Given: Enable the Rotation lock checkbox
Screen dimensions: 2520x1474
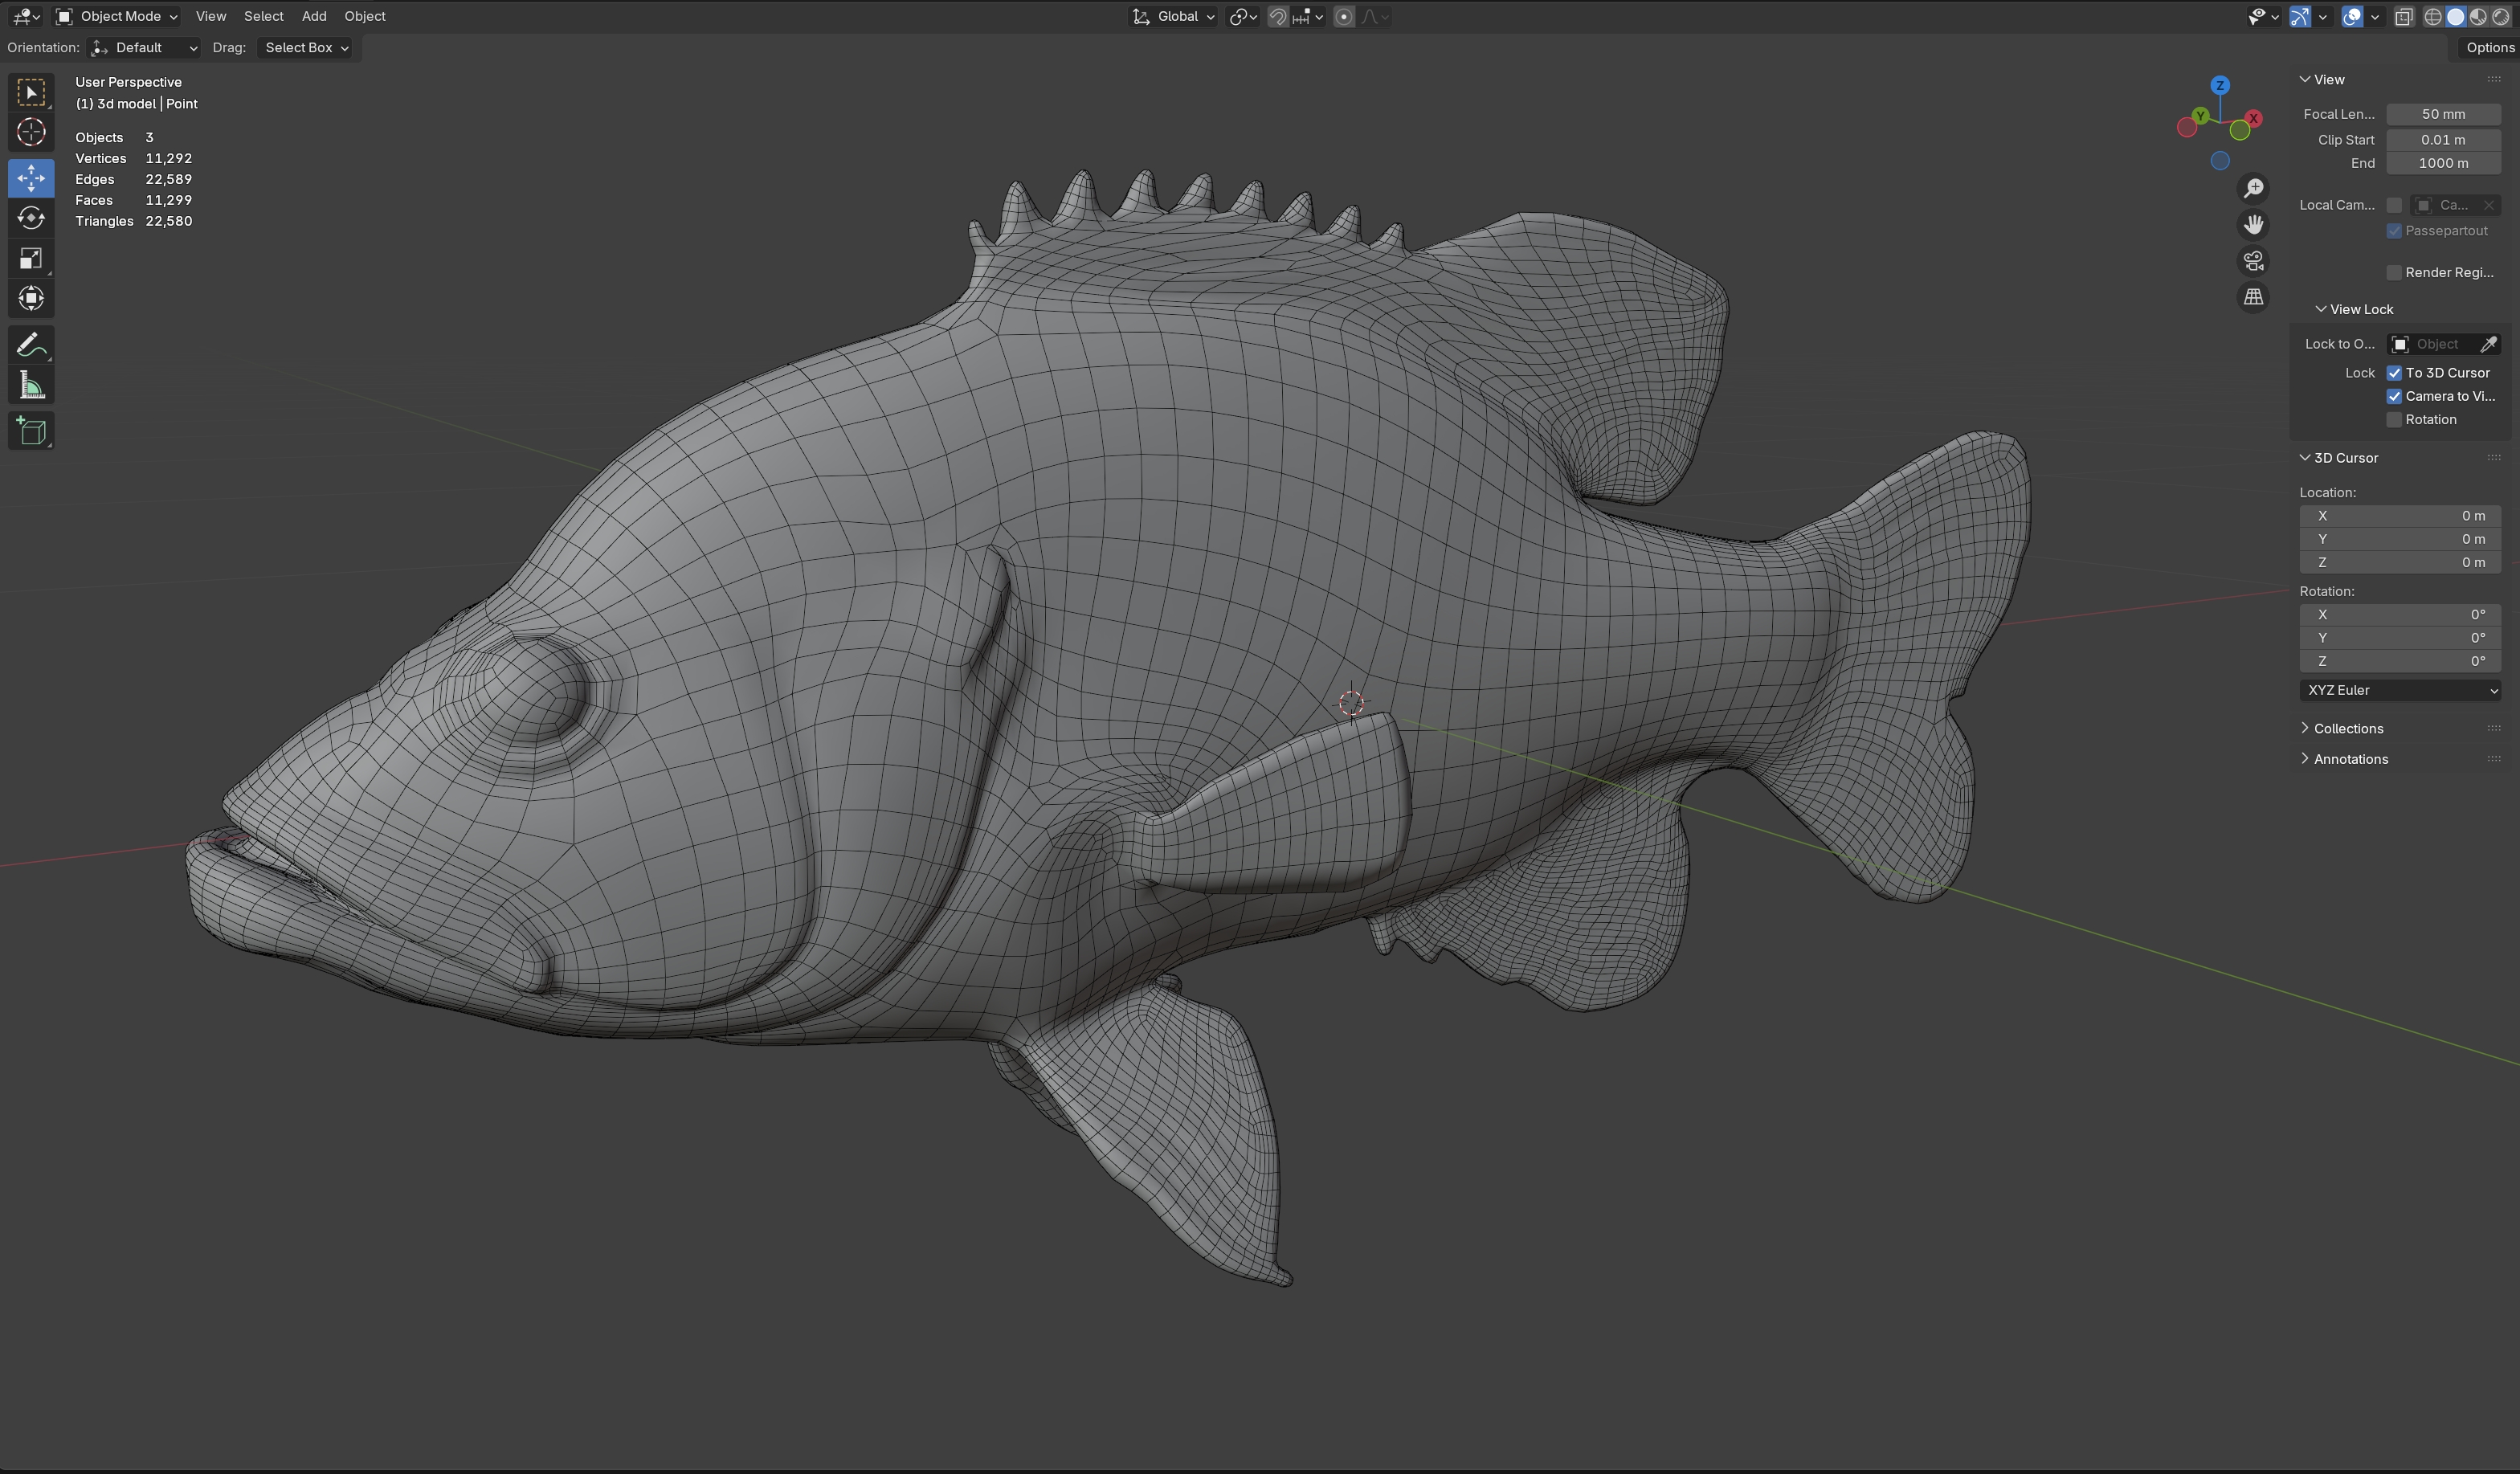Looking at the screenshot, I should click(x=2394, y=420).
